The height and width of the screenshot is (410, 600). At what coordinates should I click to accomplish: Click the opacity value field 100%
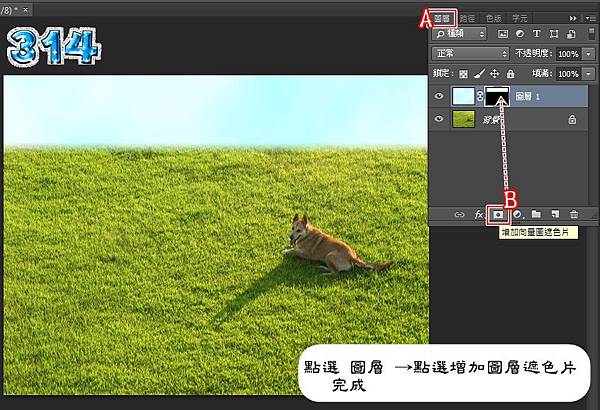(569, 54)
